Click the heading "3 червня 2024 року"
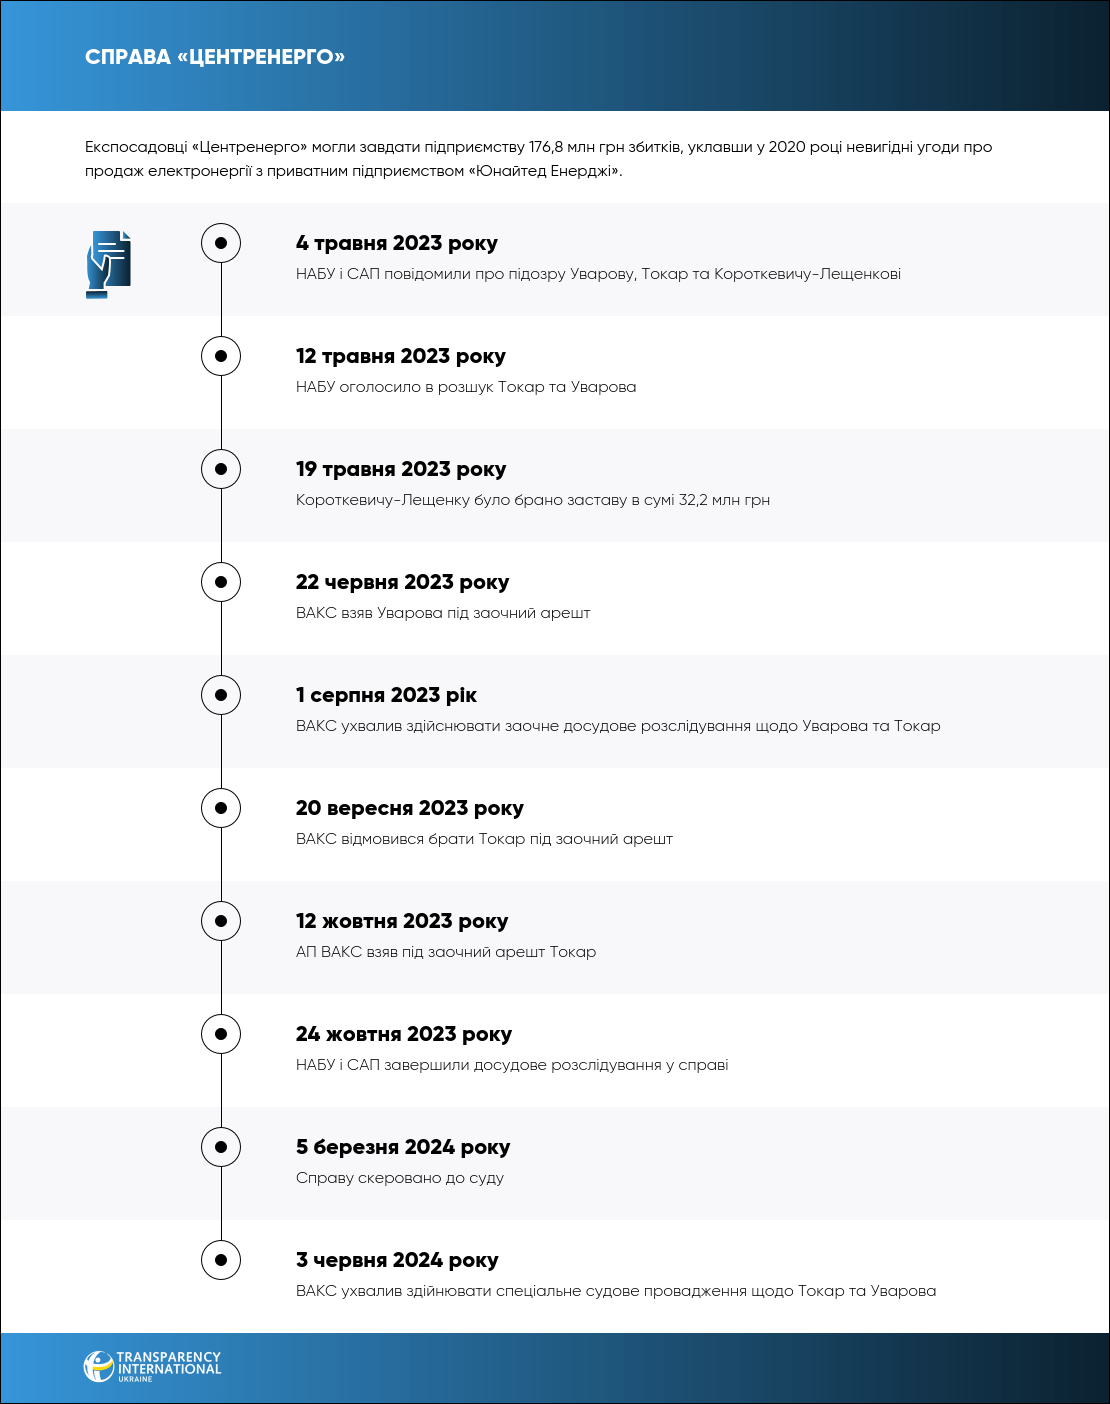Image resolution: width=1110 pixels, height=1404 pixels. 397,1260
